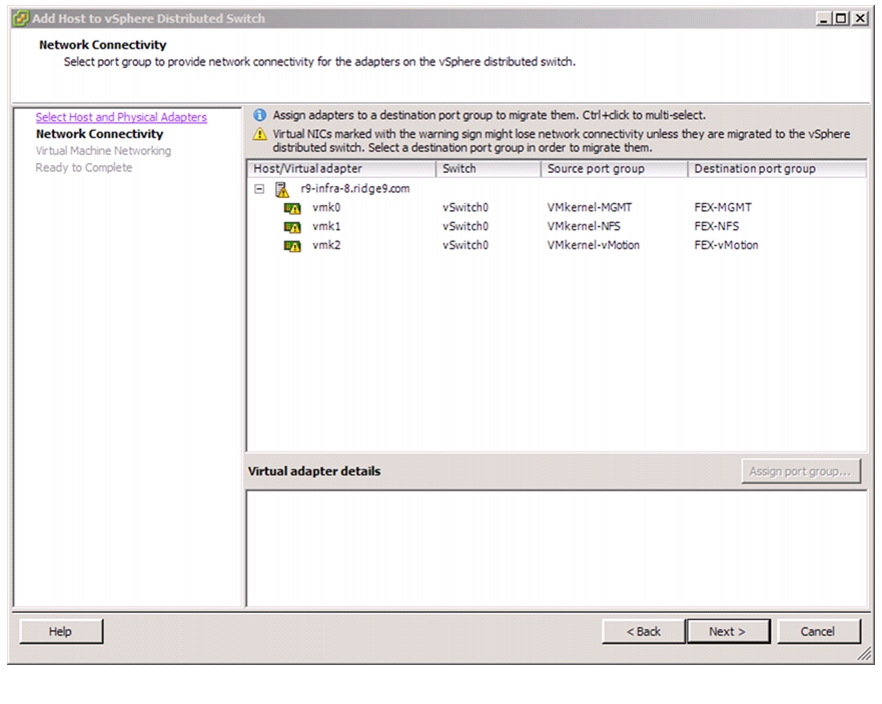Select the Ready to Complete step
882x704 pixels.
(84, 168)
